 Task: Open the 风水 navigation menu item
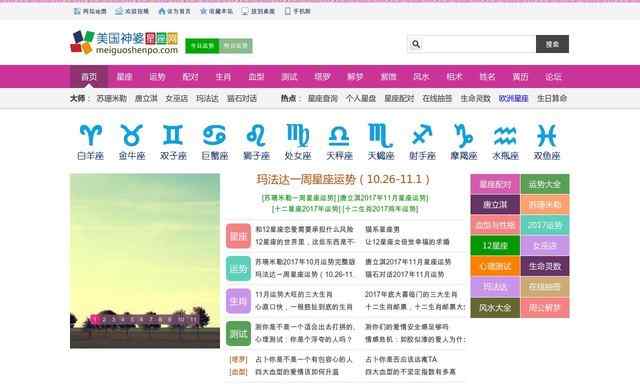[421, 77]
